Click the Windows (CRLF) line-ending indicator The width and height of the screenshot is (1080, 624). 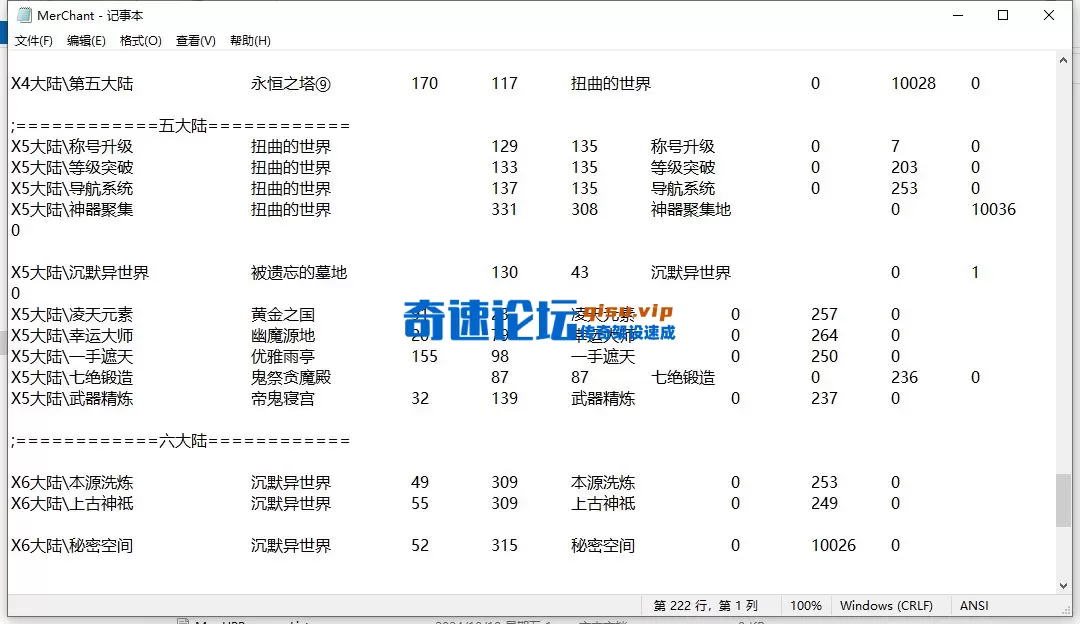[889, 605]
